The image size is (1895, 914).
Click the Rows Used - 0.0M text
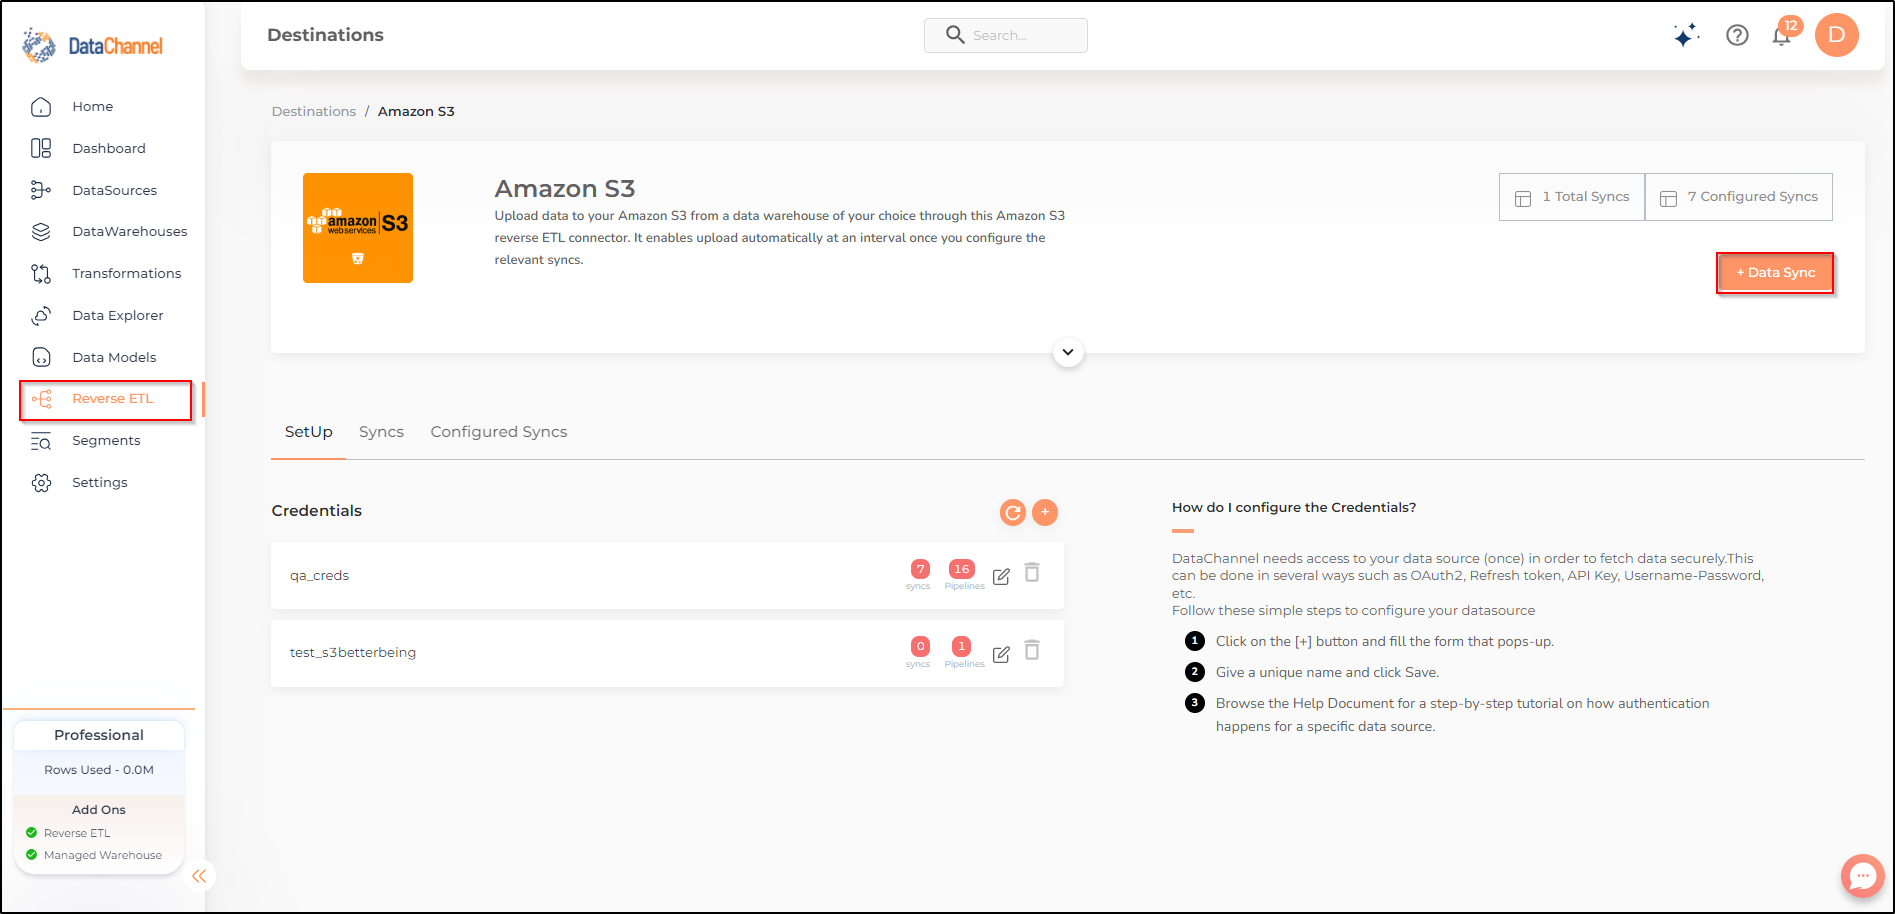(99, 770)
